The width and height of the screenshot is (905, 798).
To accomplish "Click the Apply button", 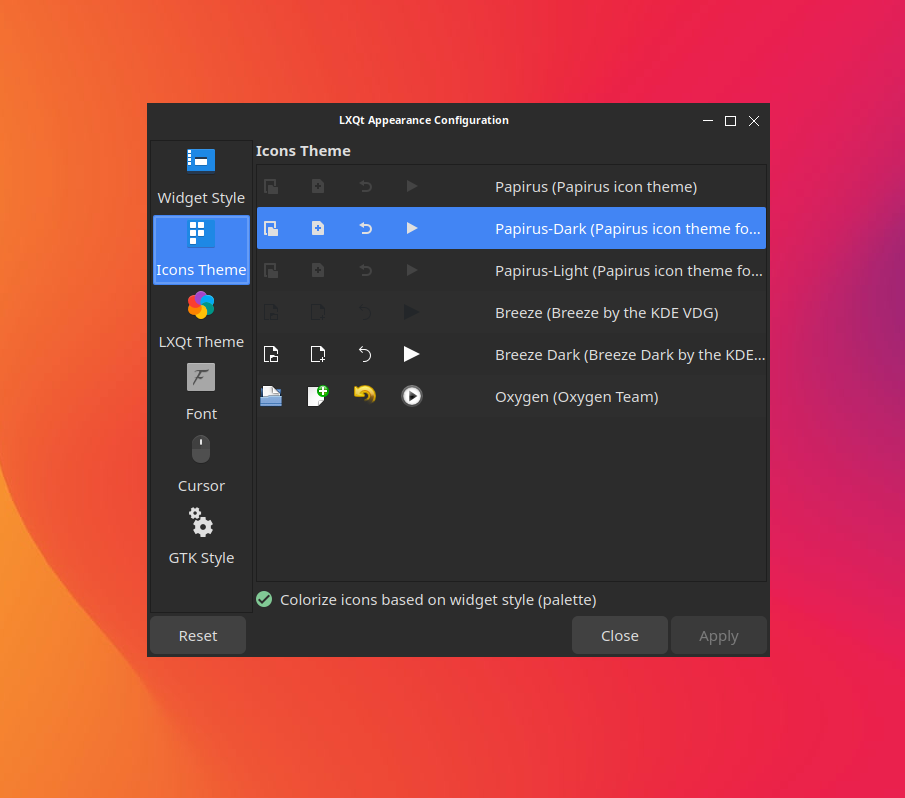I will click(718, 636).
